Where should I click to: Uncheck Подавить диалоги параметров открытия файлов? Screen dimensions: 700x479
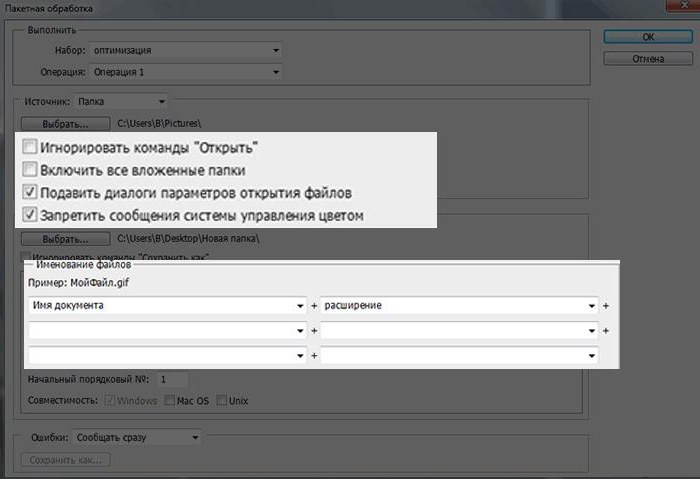click(30, 192)
